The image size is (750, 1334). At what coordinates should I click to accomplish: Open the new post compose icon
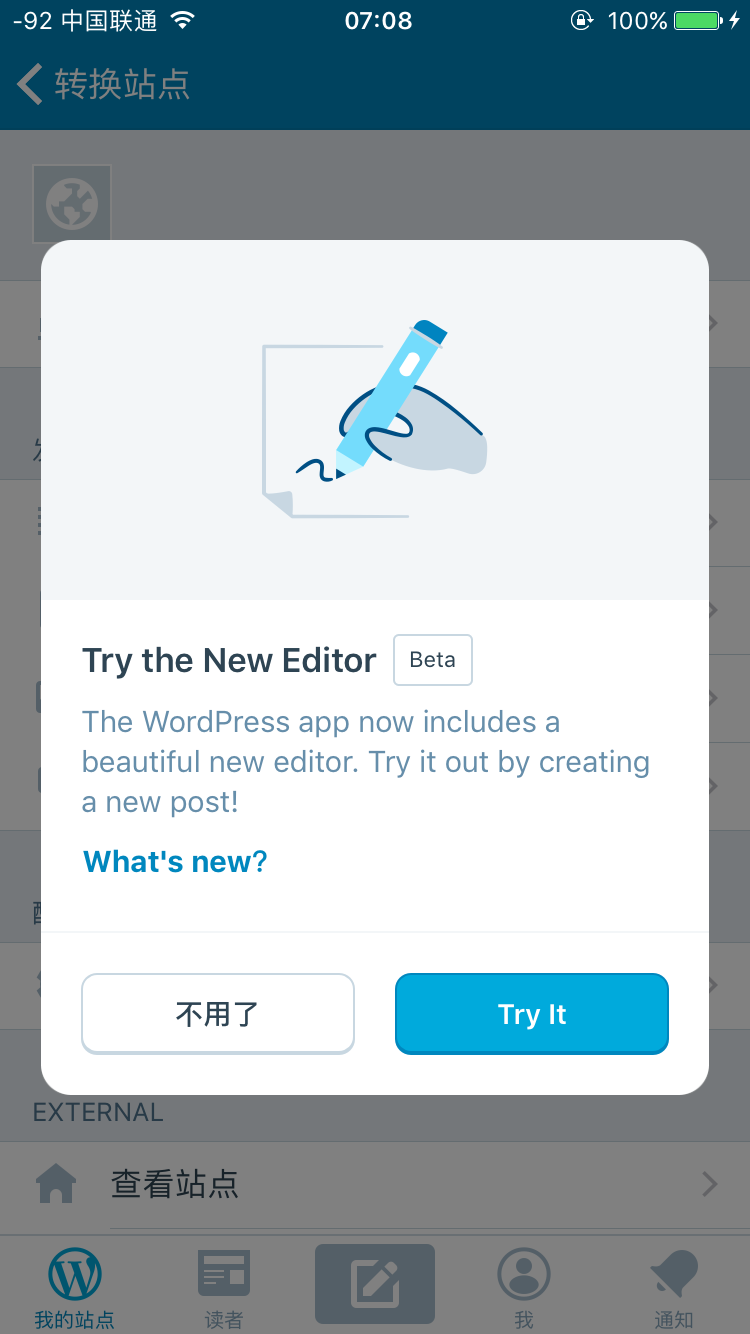coord(375,1284)
